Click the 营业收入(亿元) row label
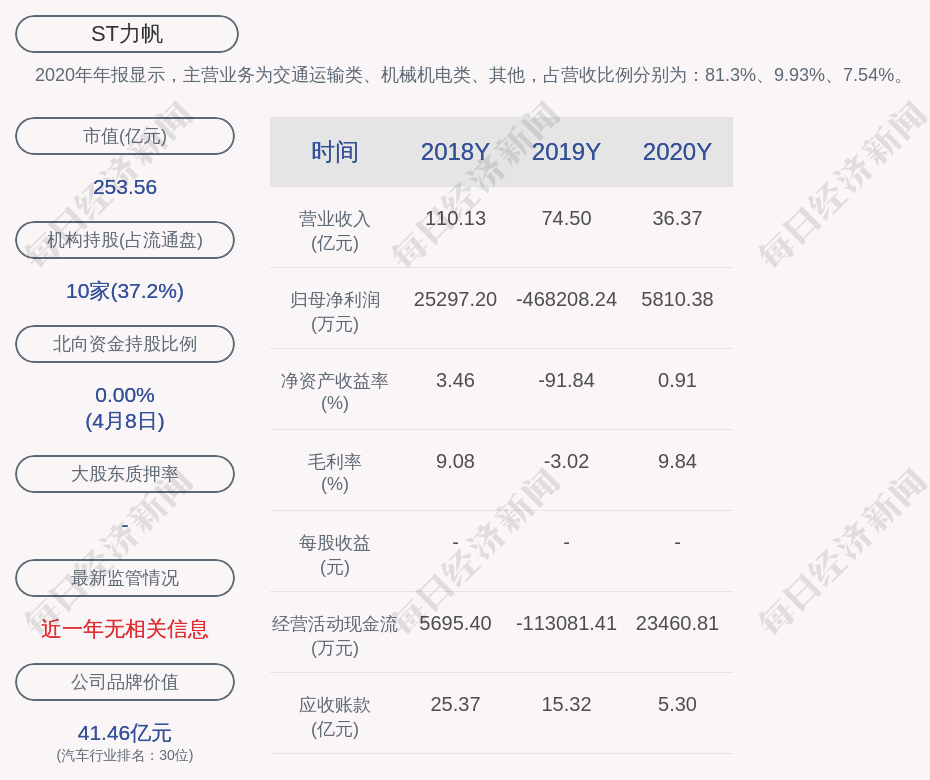The width and height of the screenshot is (930, 780). pyautogui.click(x=335, y=231)
